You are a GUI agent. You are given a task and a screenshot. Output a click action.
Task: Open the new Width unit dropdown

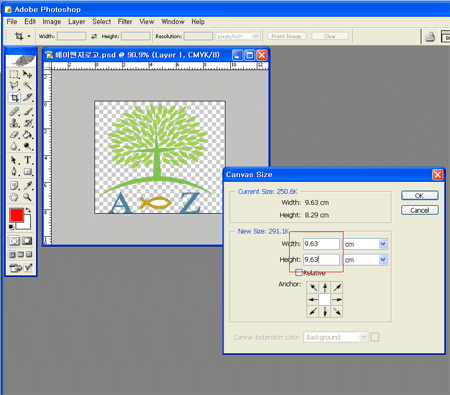tap(383, 244)
